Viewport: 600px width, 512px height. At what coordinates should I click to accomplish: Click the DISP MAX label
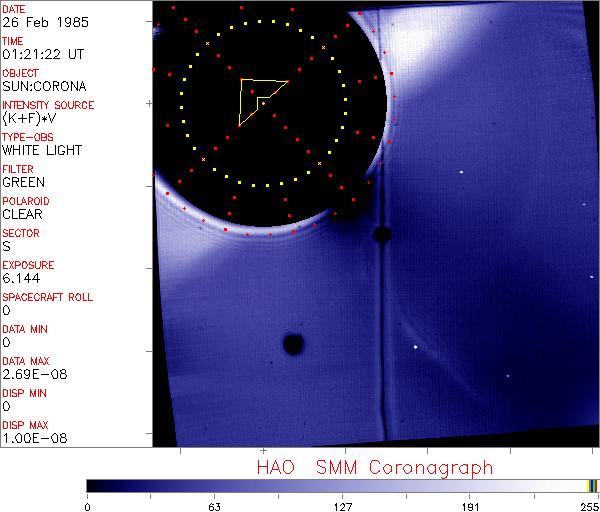[25, 425]
